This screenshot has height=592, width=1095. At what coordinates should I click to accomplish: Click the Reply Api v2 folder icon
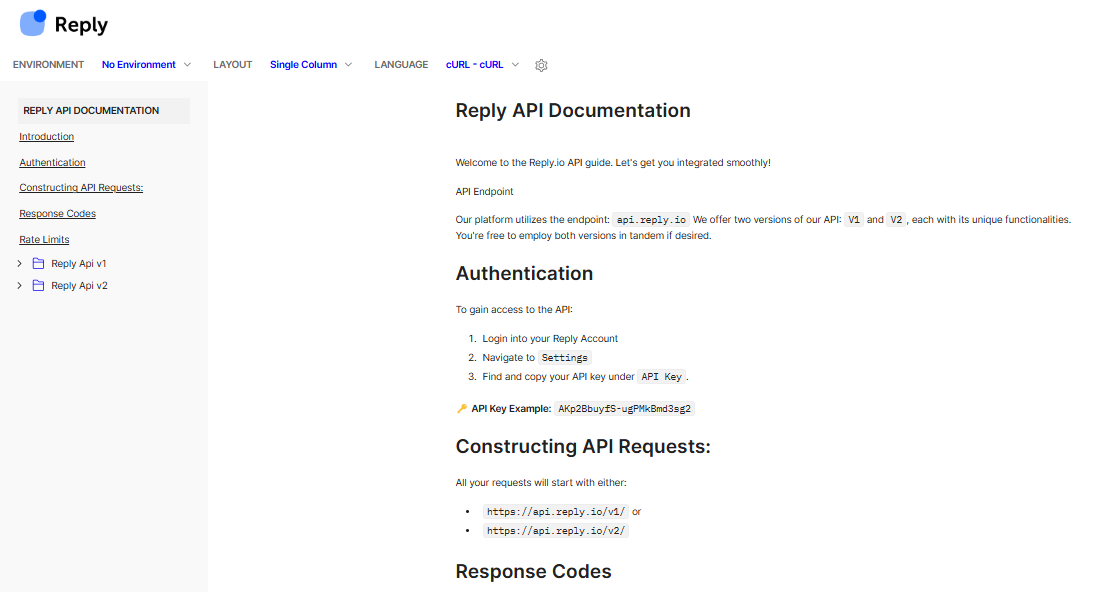point(38,286)
